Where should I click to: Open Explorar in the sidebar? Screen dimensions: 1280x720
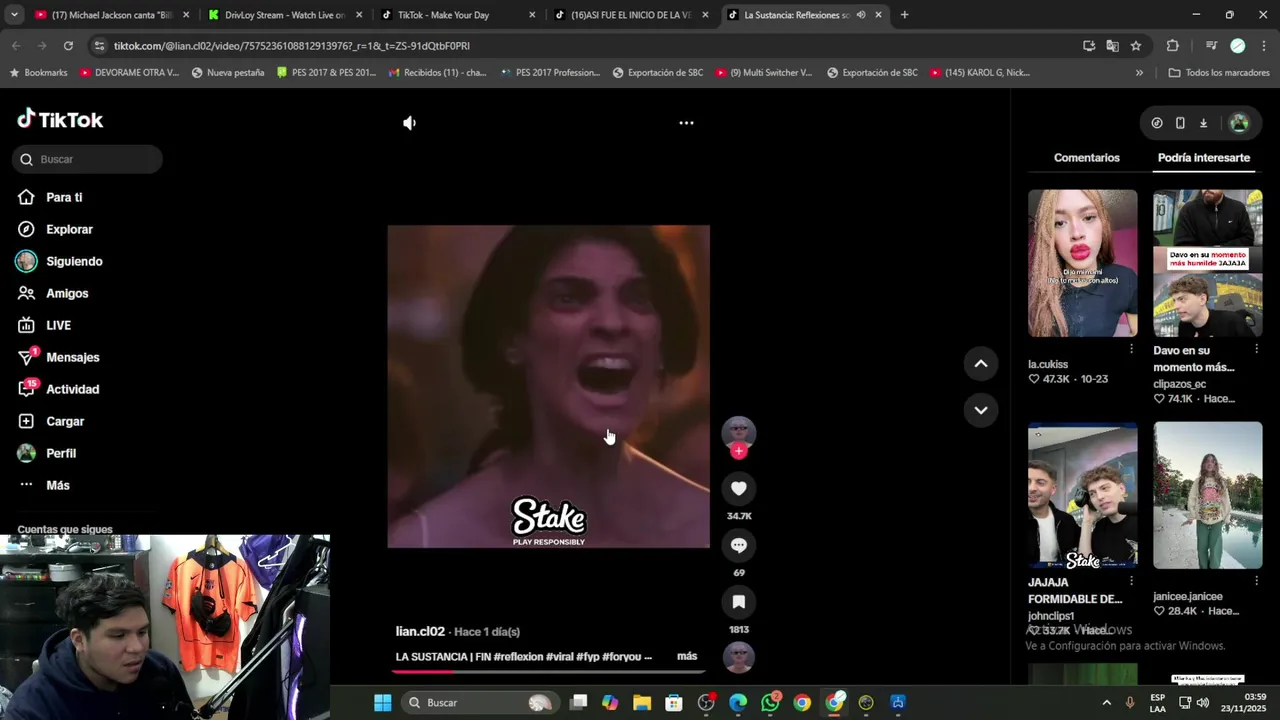[x=69, y=229]
